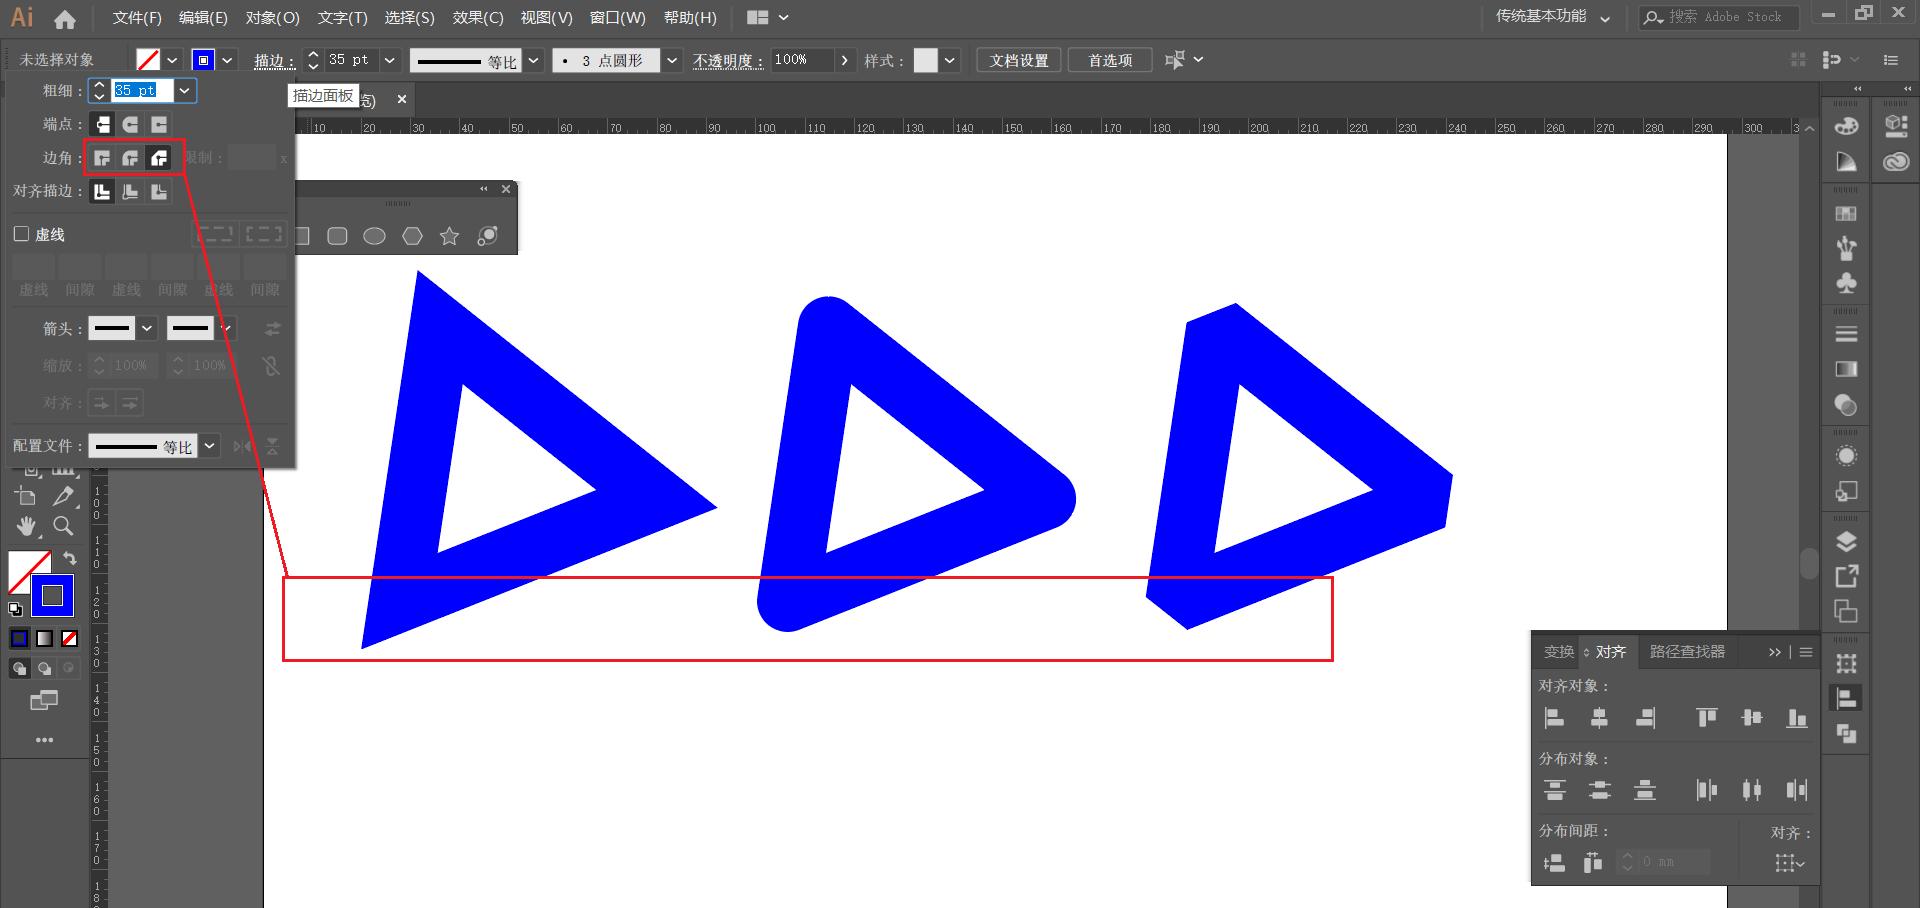This screenshot has height=908, width=1920.
Task: Click vertical align top icon
Action: point(1706,717)
